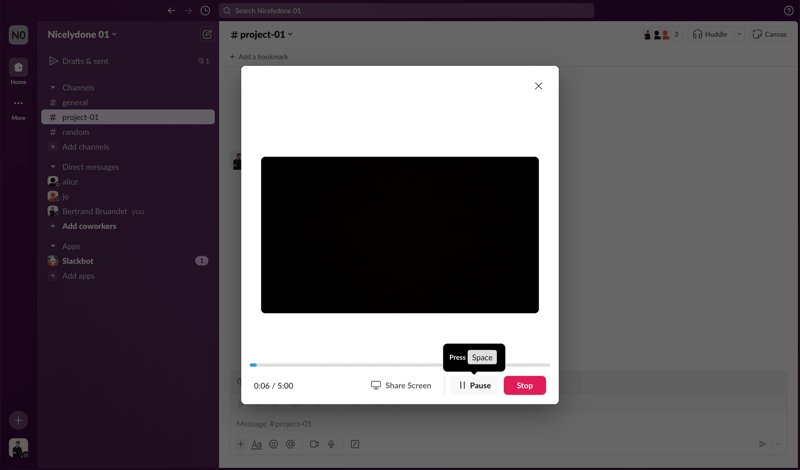
Task: Click Share Screen in recording dialog
Action: [x=401, y=385]
